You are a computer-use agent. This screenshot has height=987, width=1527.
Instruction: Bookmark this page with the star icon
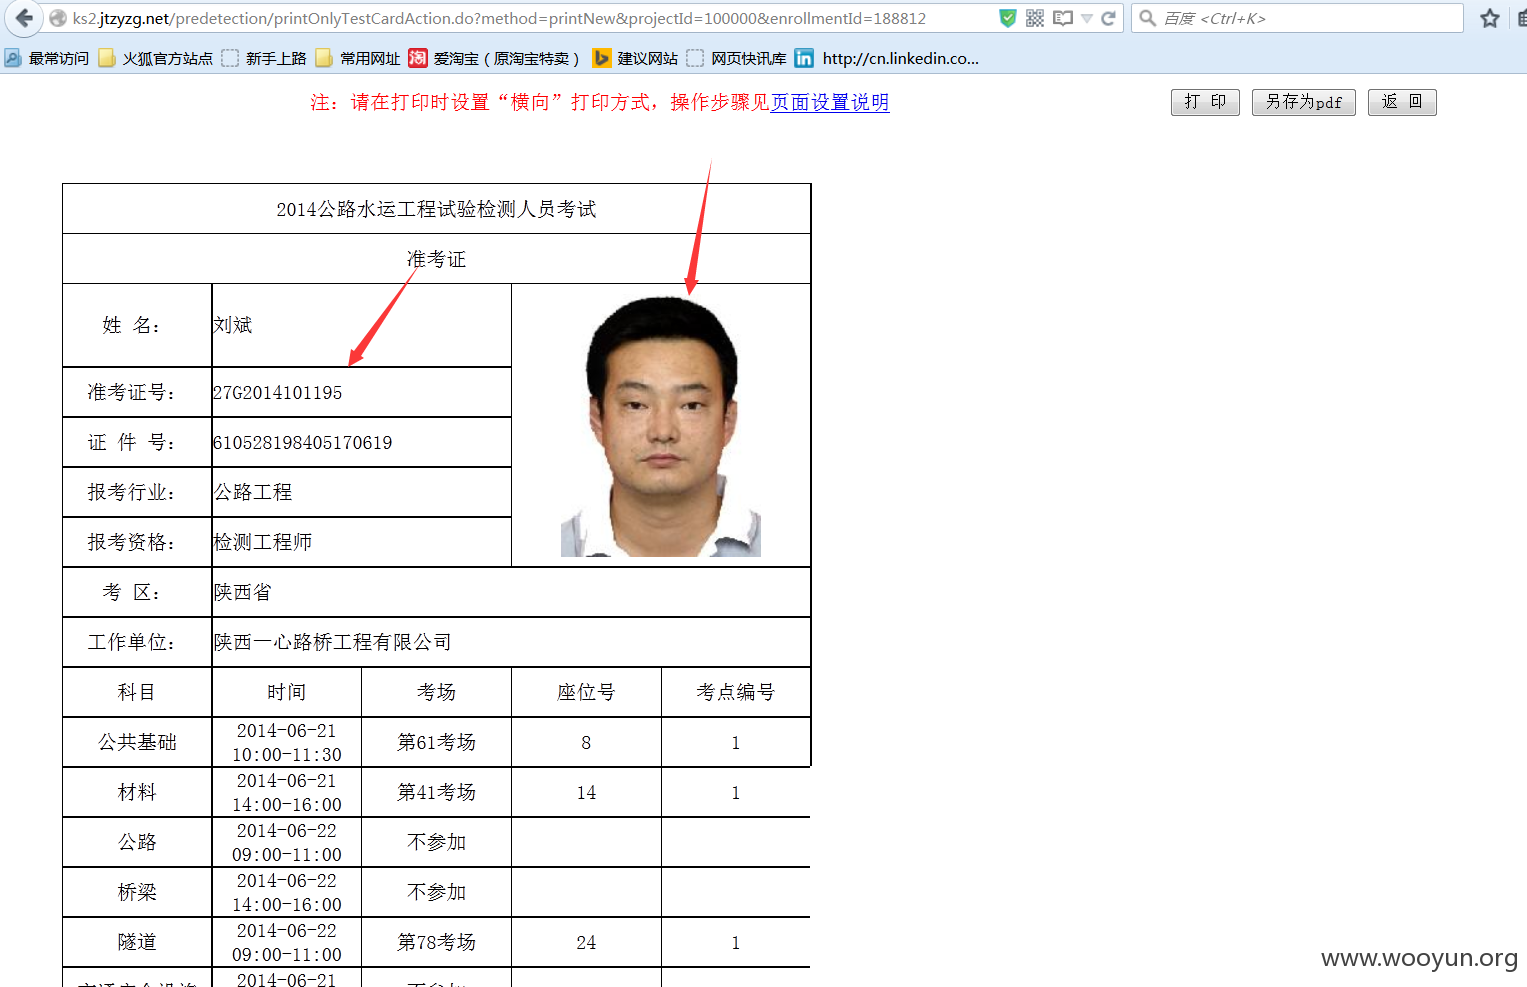click(1490, 18)
